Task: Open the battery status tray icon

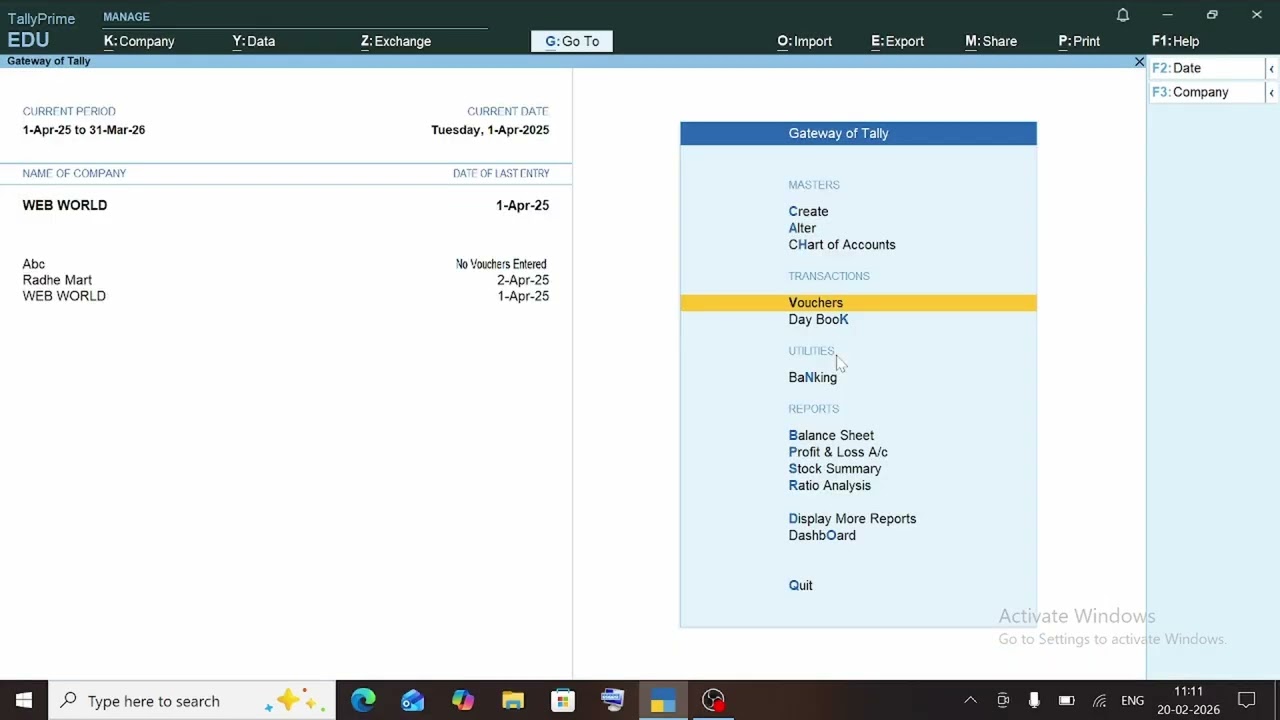Action: point(1067,701)
